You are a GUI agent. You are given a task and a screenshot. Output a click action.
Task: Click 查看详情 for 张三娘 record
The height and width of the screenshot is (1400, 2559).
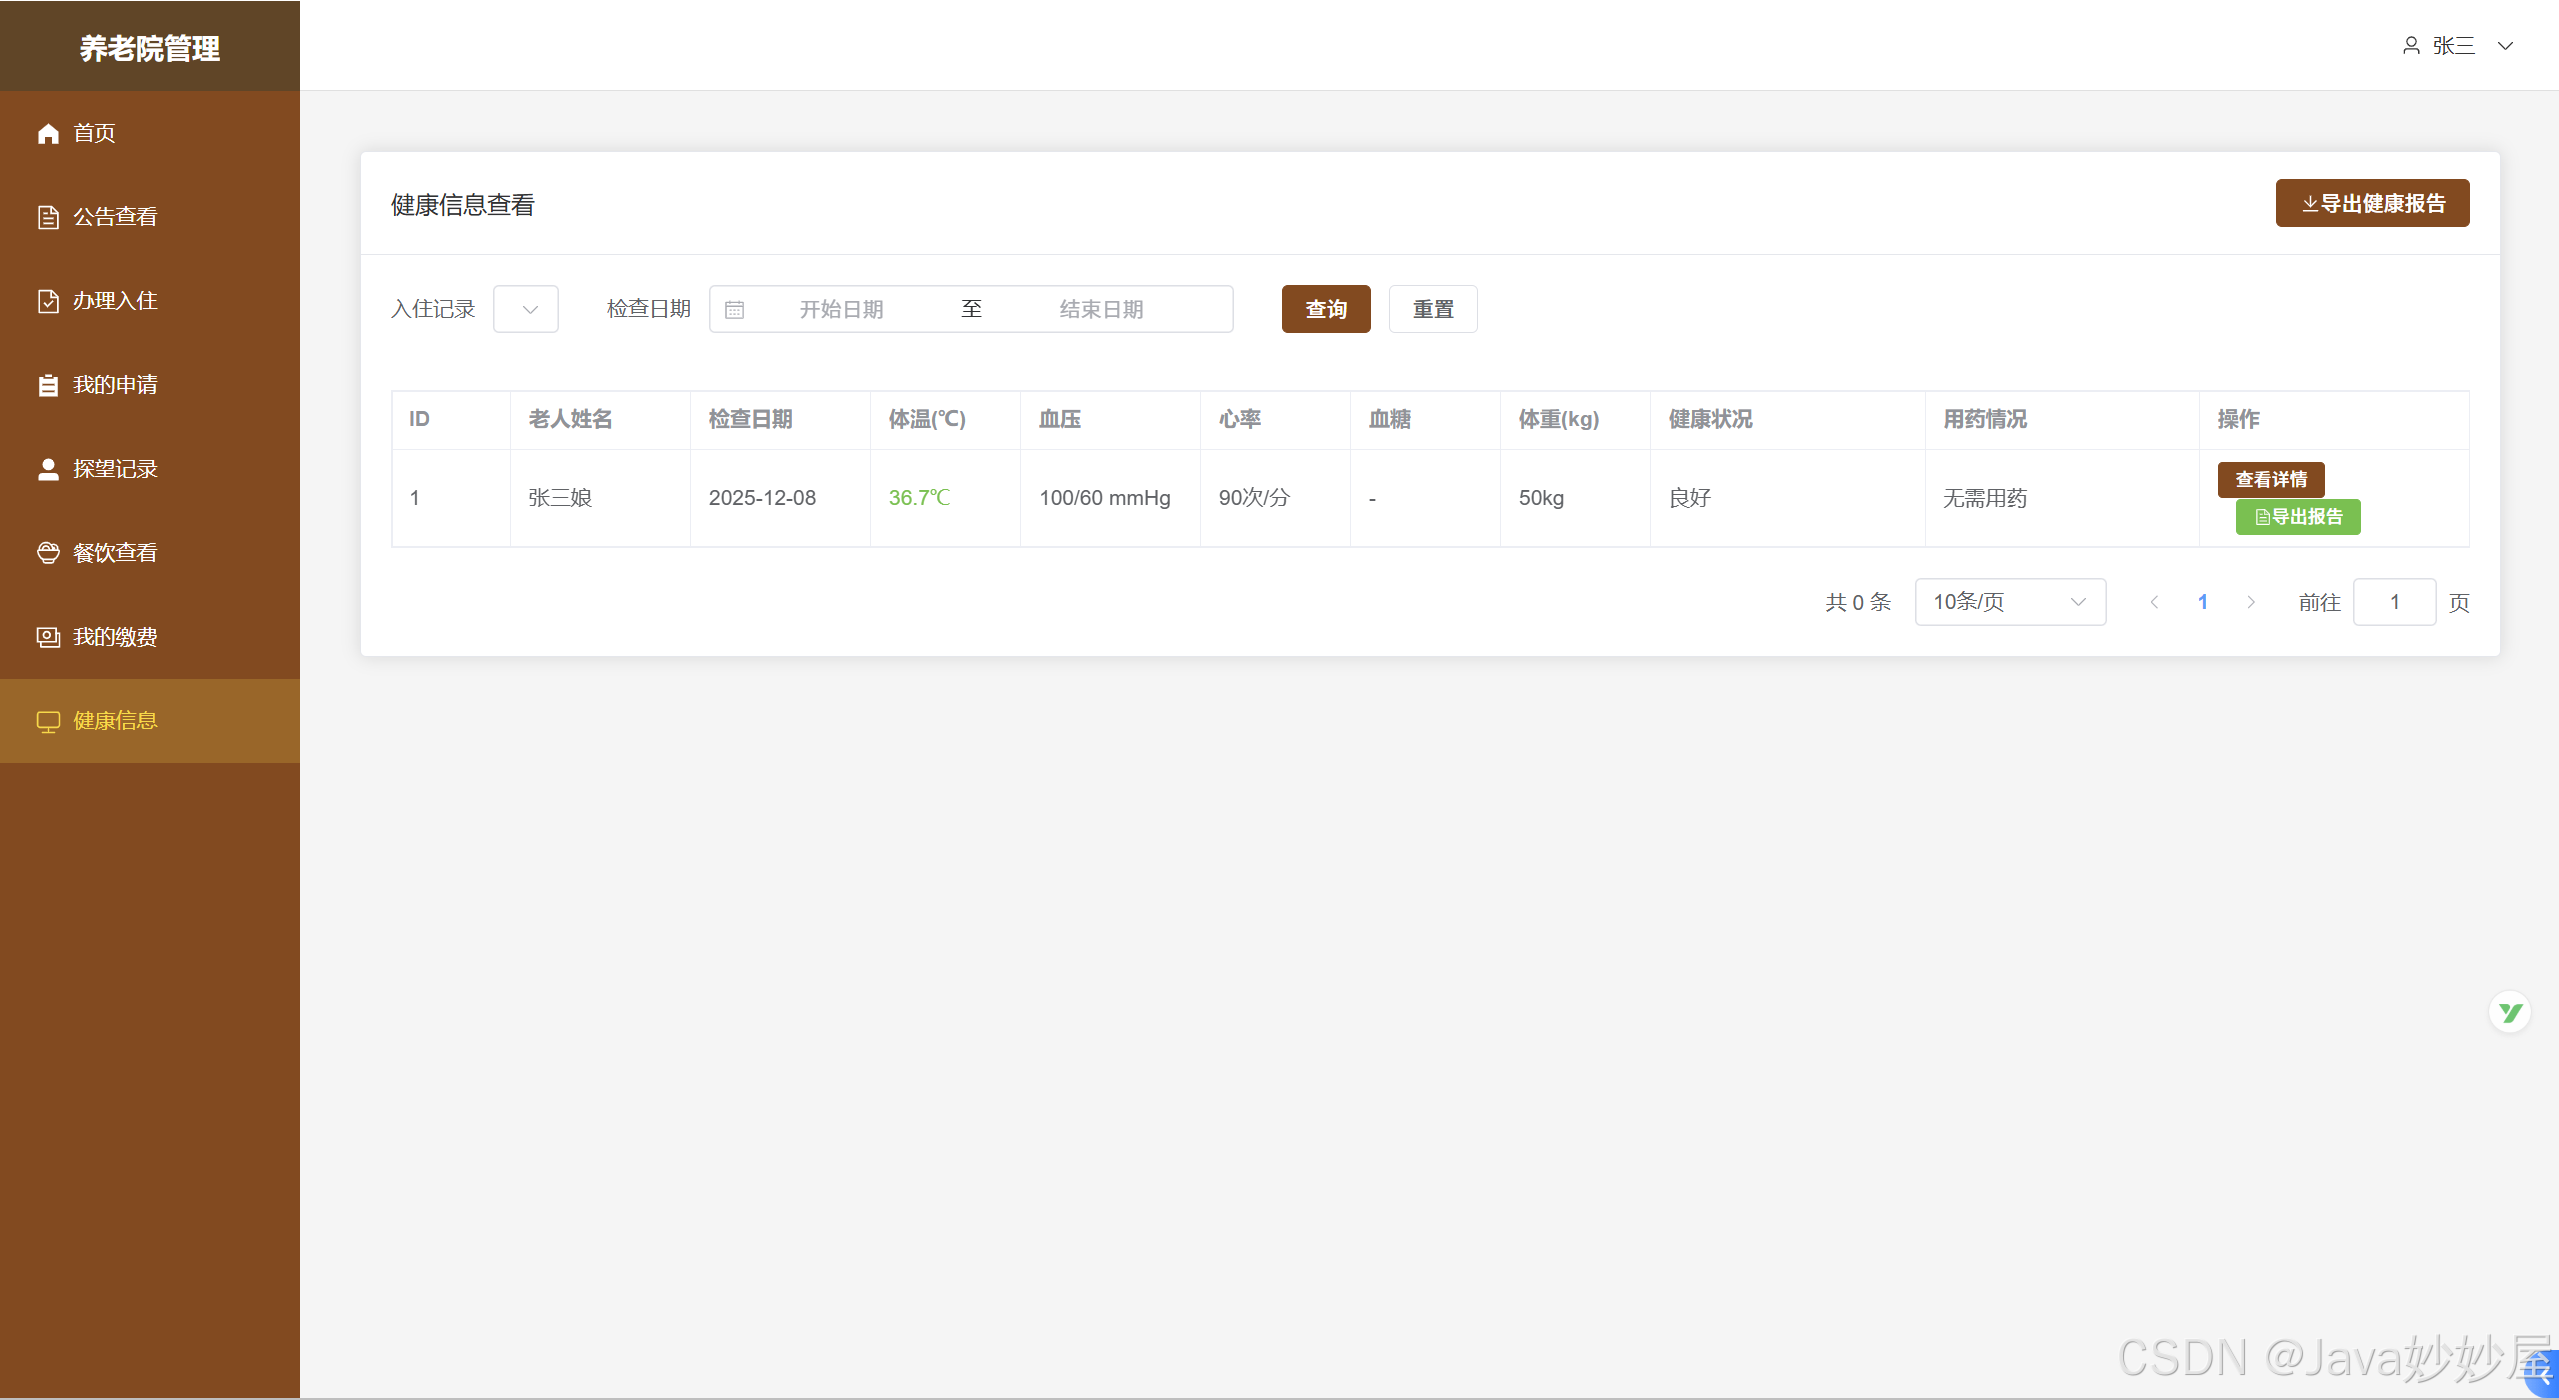tap(2270, 480)
